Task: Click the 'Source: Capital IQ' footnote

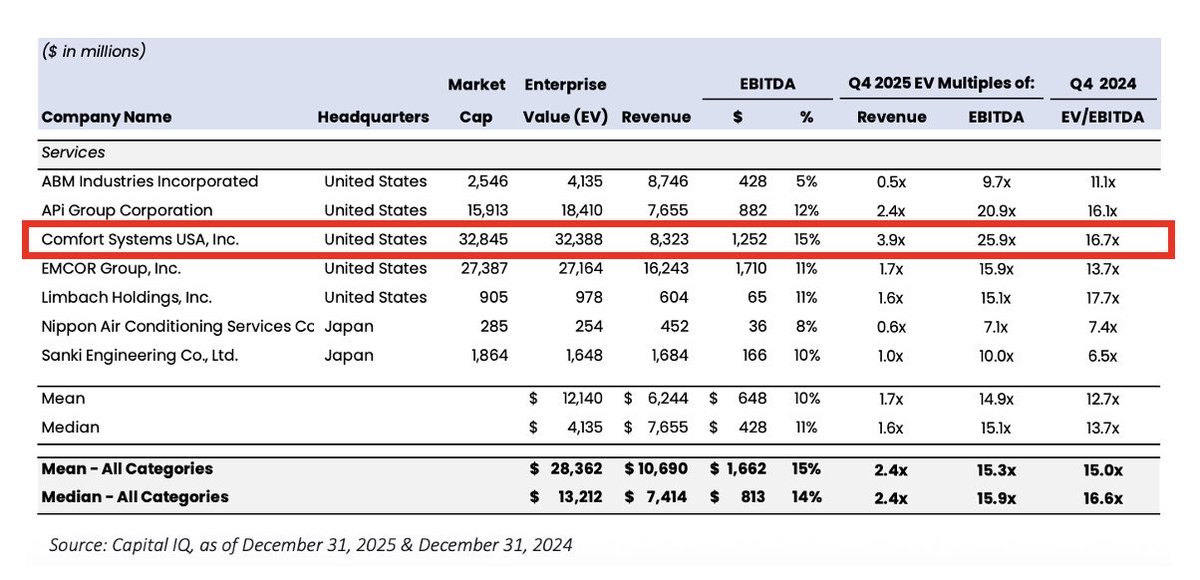Action: 311,545
